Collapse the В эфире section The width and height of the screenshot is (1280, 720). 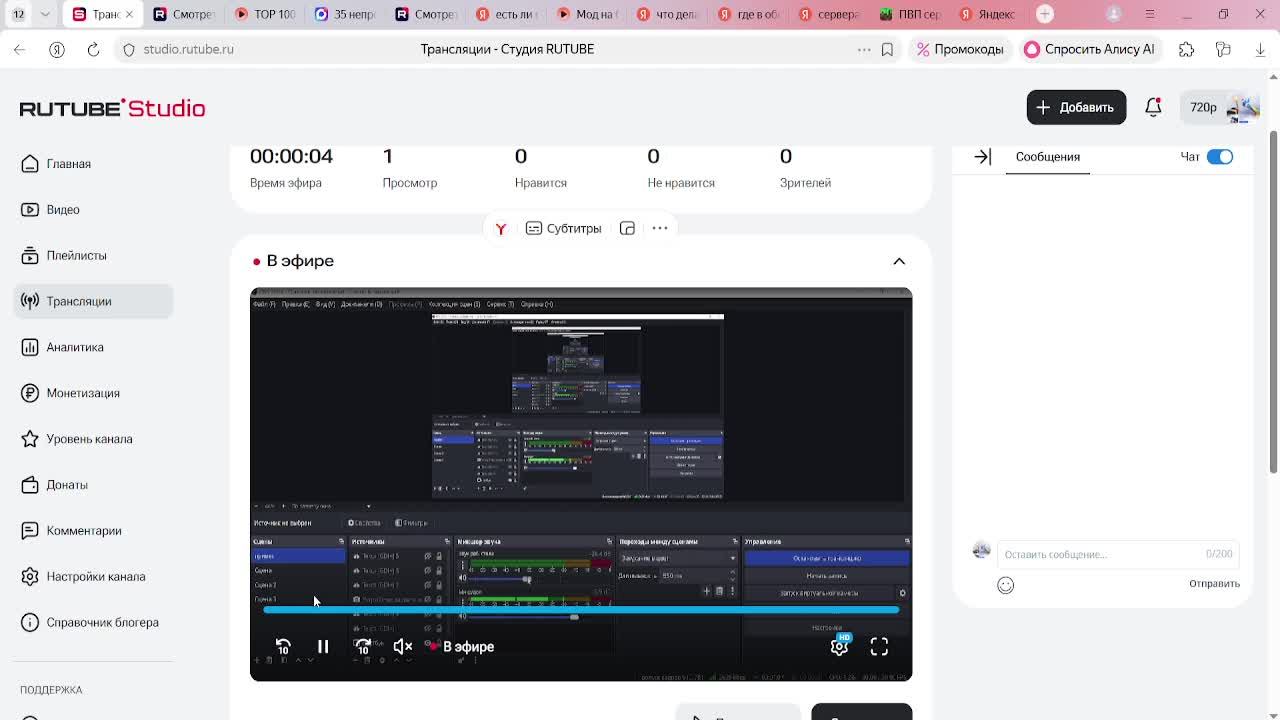[x=899, y=261]
